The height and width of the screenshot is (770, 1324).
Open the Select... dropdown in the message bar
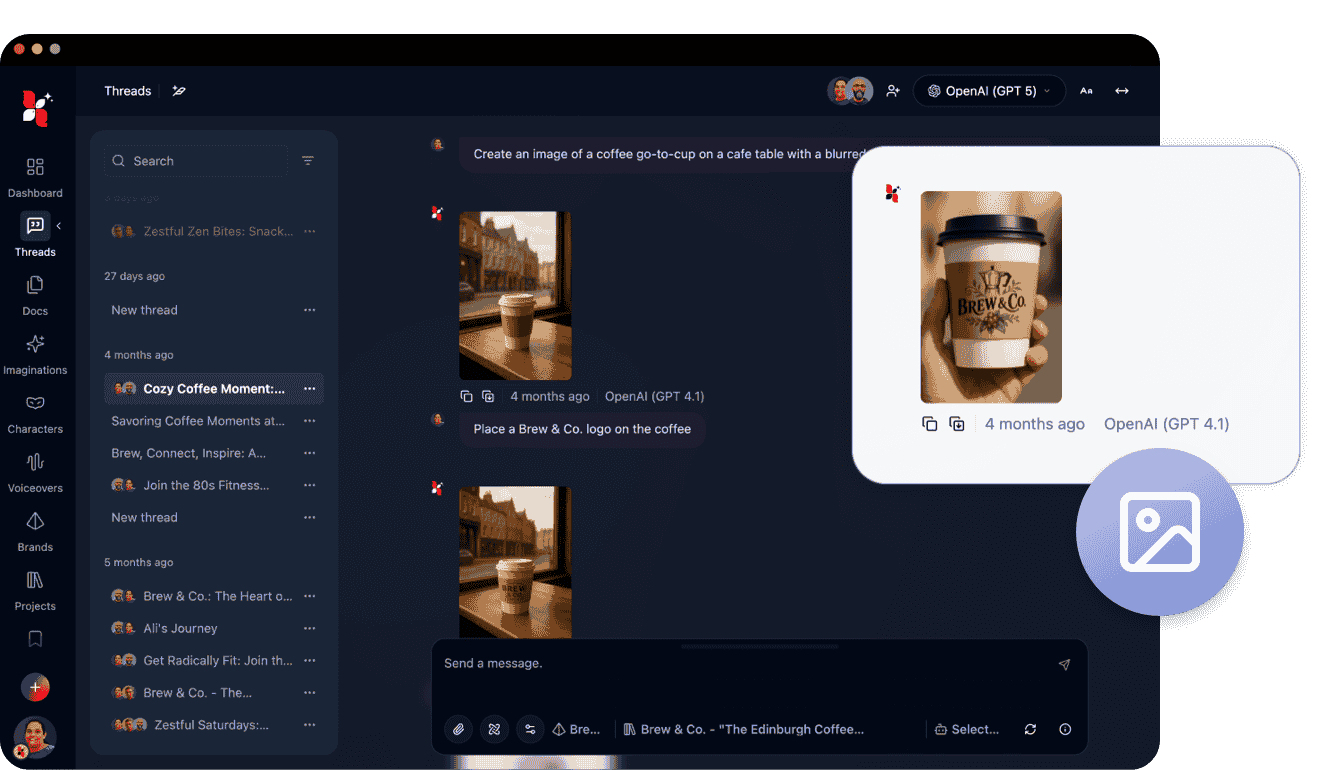[x=966, y=729]
